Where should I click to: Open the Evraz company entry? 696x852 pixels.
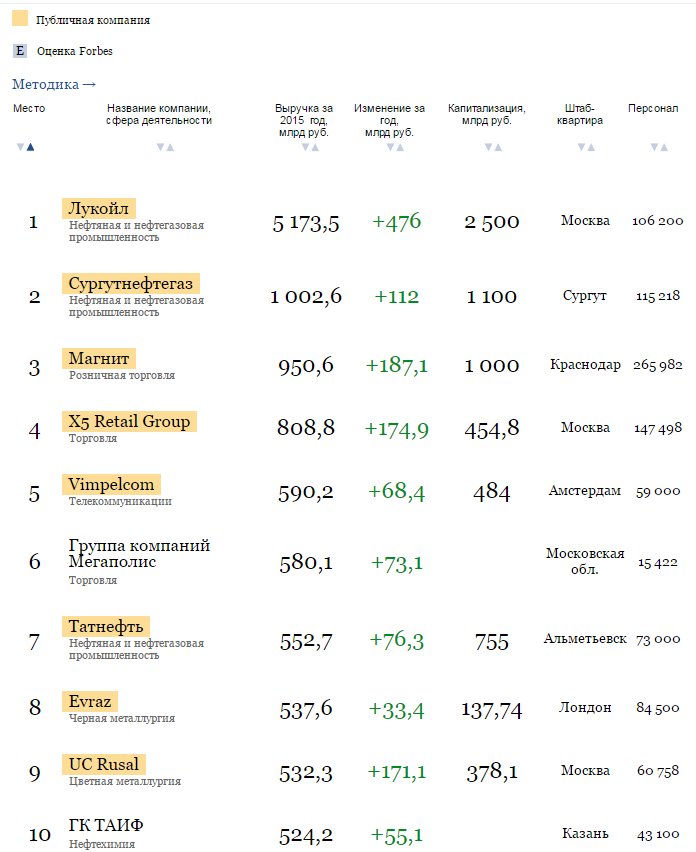[90, 701]
